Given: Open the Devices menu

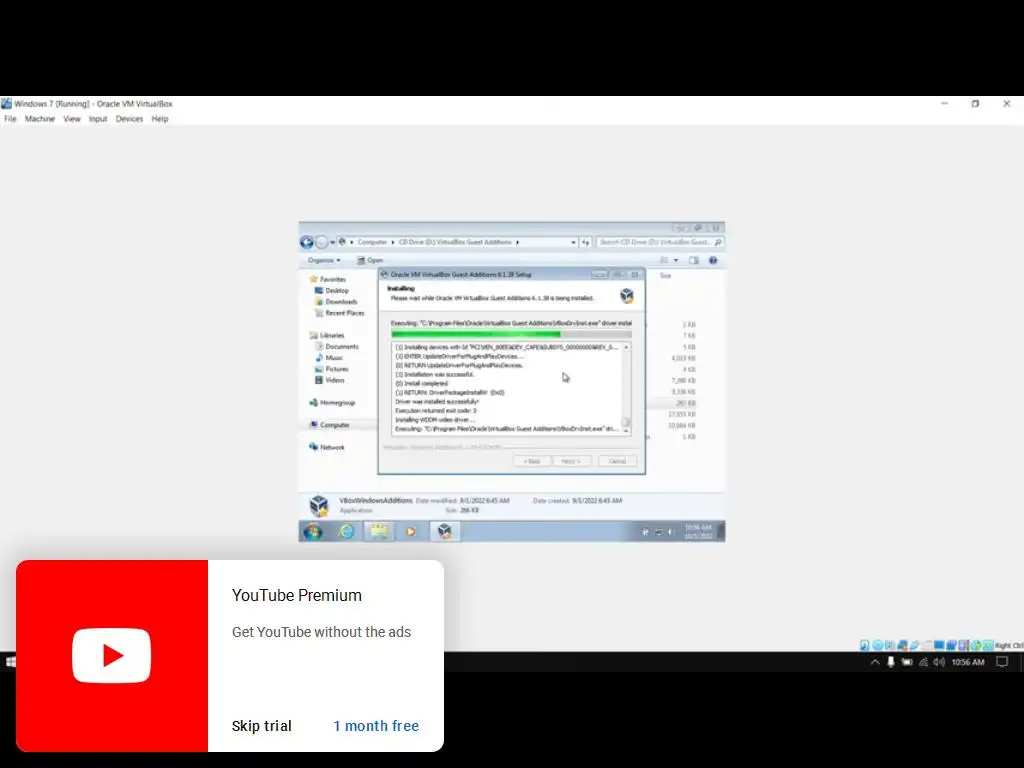Looking at the screenshot, I should [129, 119].
